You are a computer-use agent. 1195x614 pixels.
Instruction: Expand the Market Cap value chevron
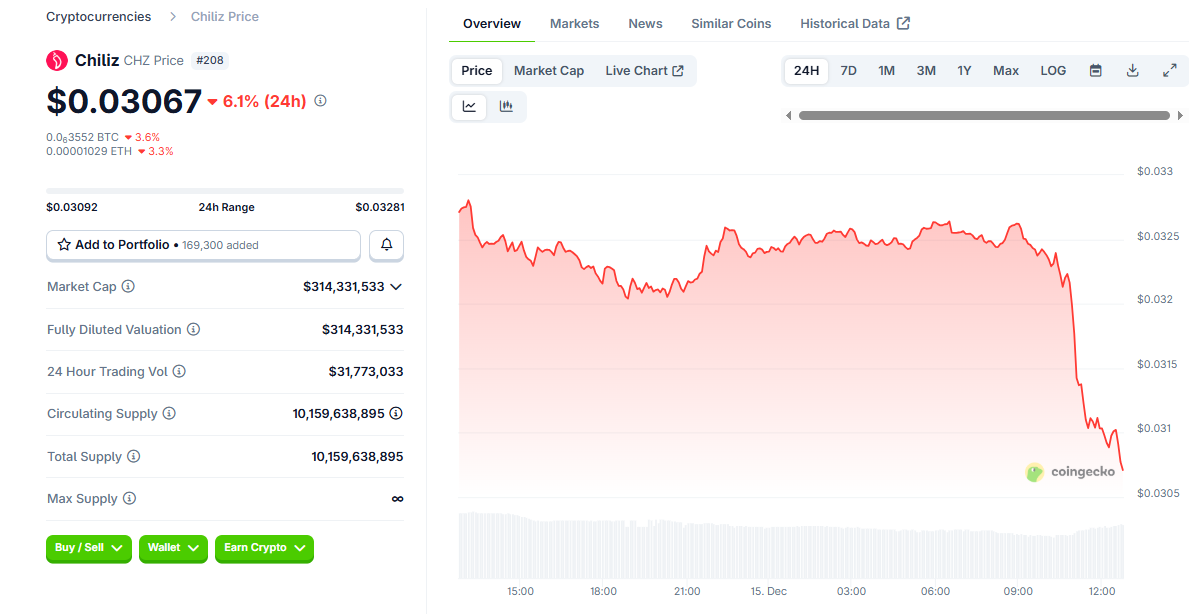click(x=396, y=287)
